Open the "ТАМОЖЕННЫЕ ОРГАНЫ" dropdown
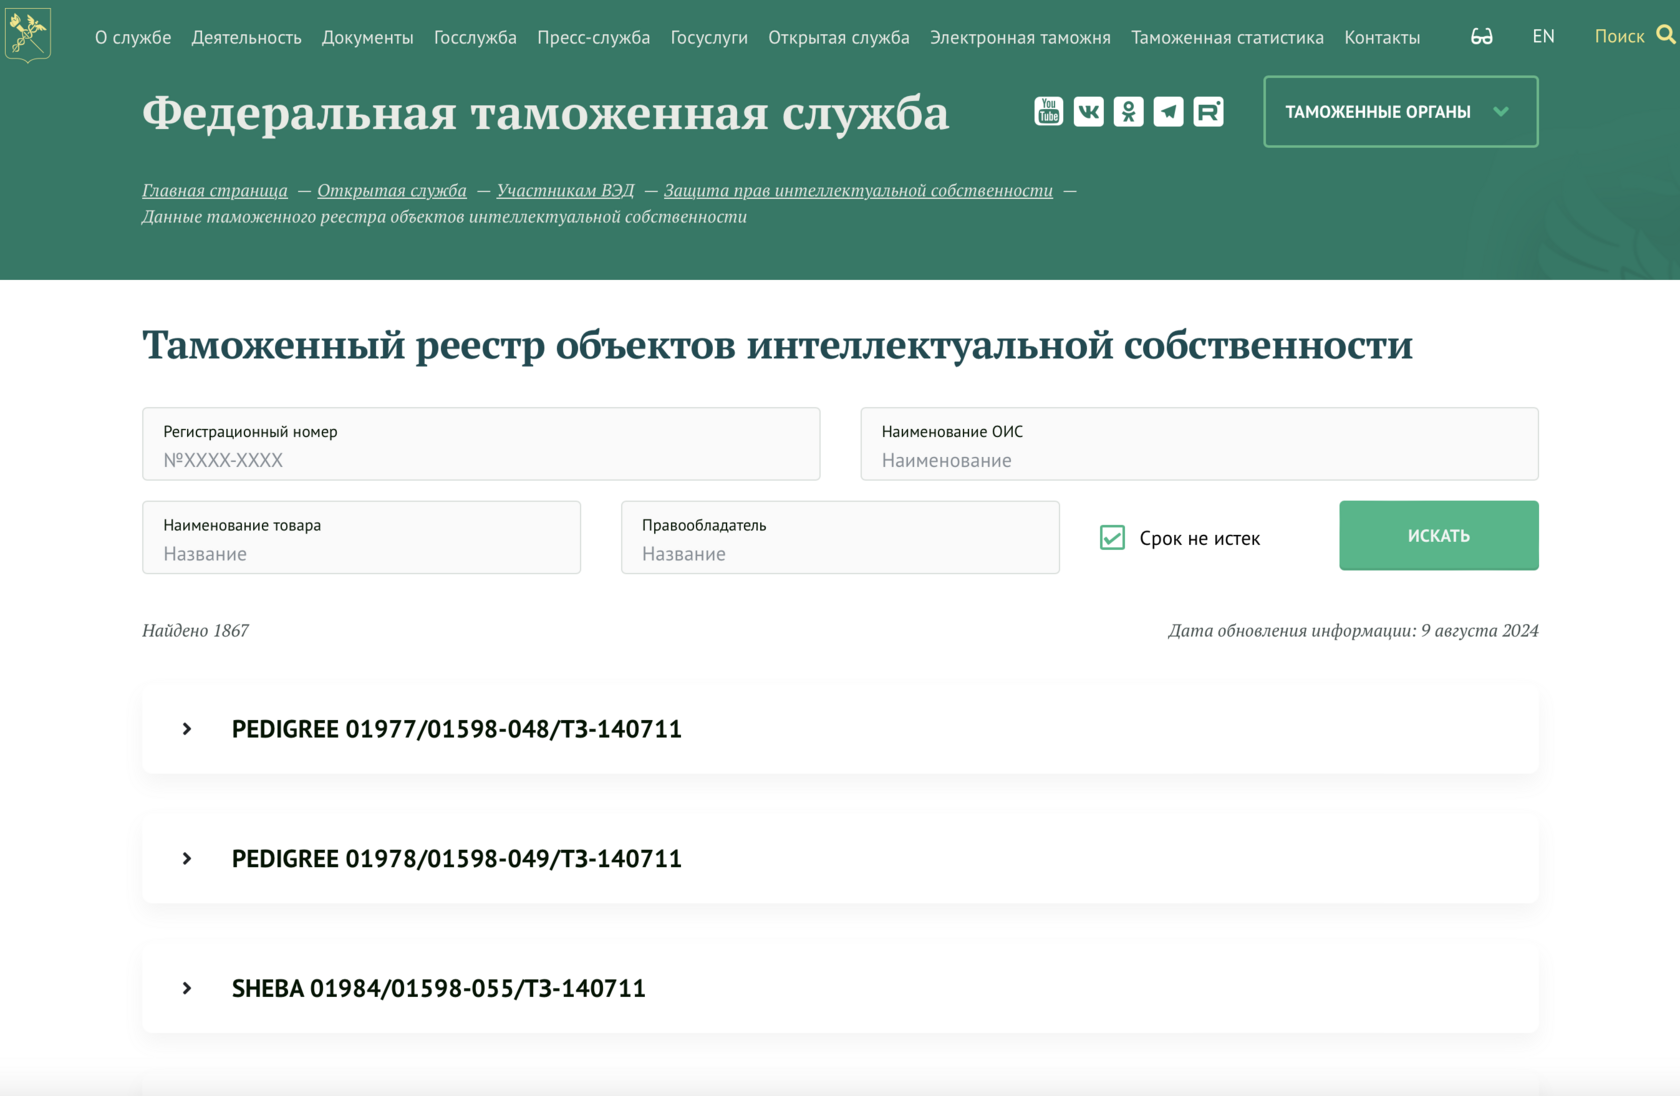 coord(1399,111)
